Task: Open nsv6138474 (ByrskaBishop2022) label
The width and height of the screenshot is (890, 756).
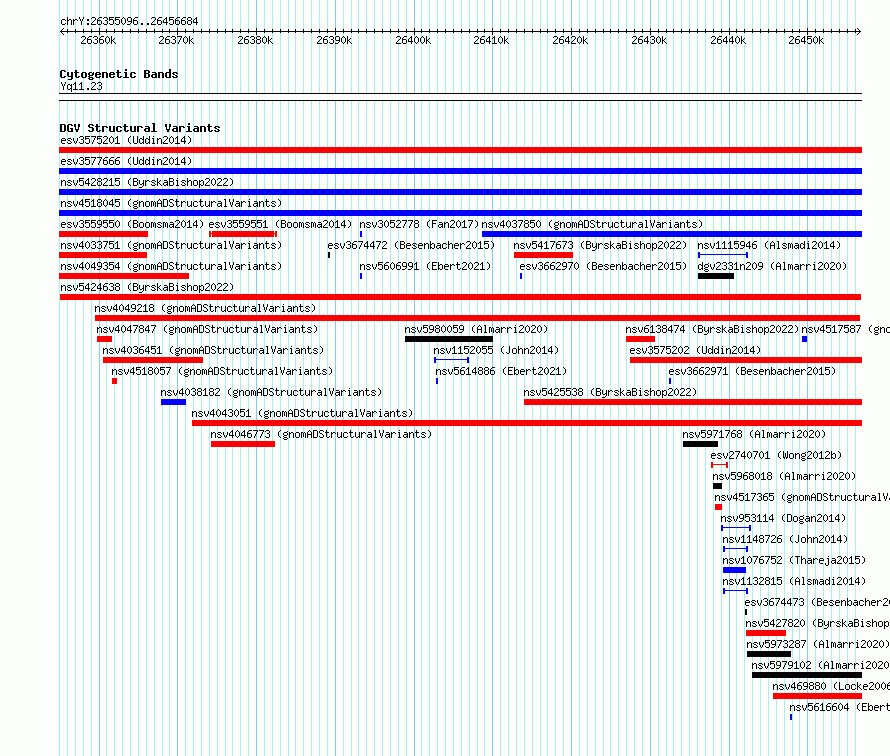Action: point(712,329)
